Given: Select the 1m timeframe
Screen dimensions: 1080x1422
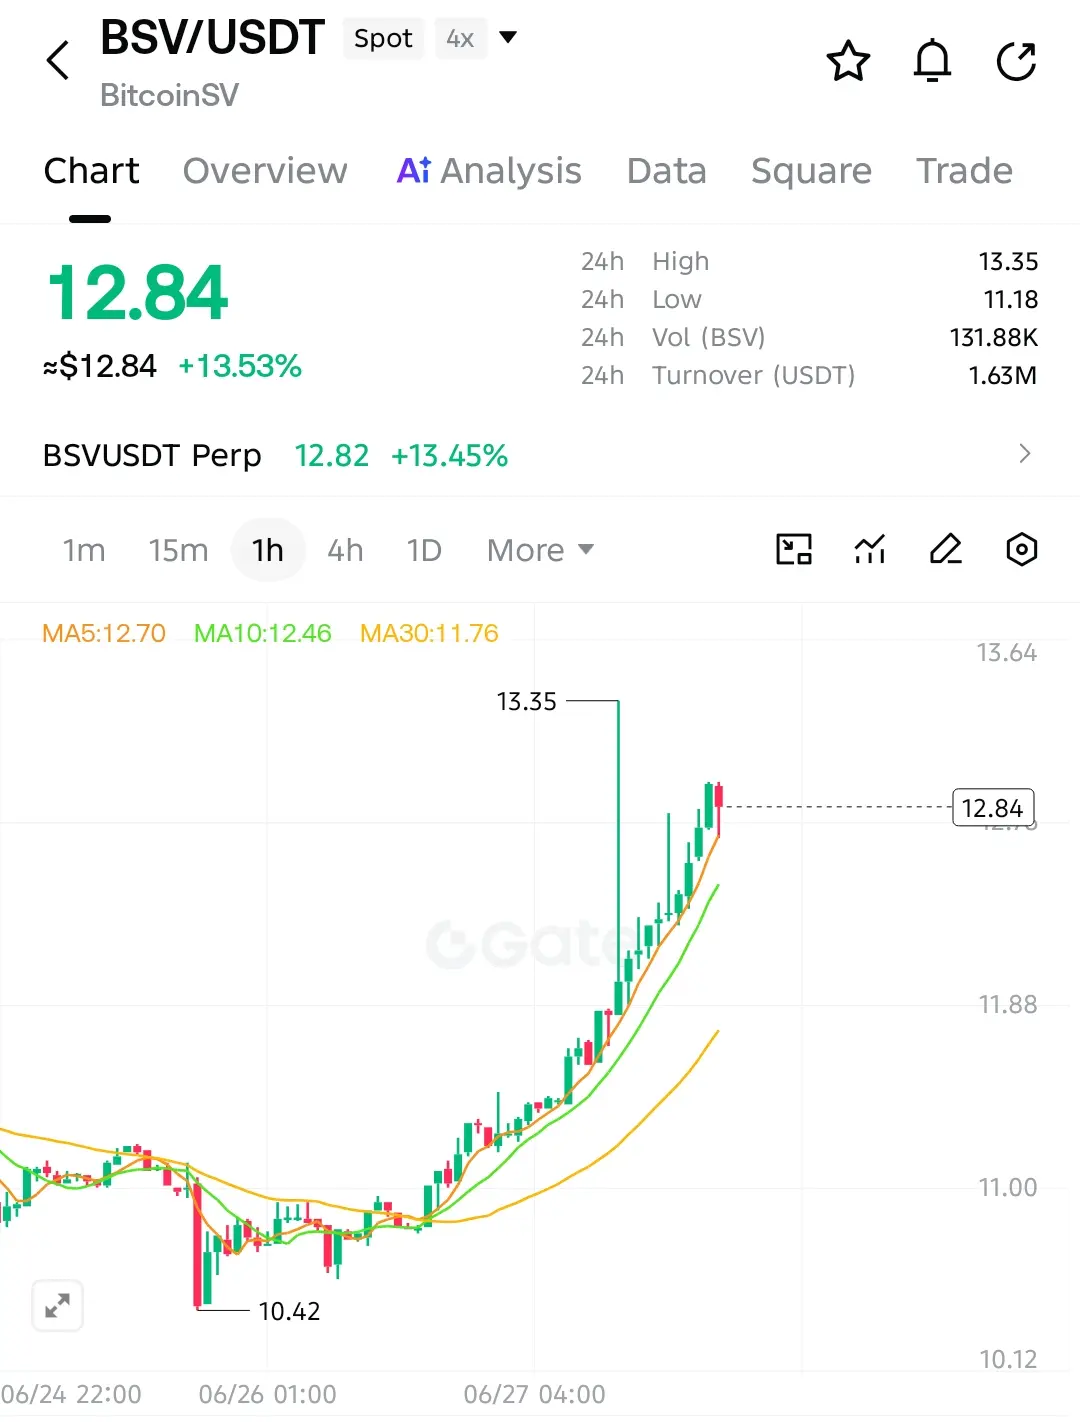Looking at the screenshot, I should coord(84,550).
